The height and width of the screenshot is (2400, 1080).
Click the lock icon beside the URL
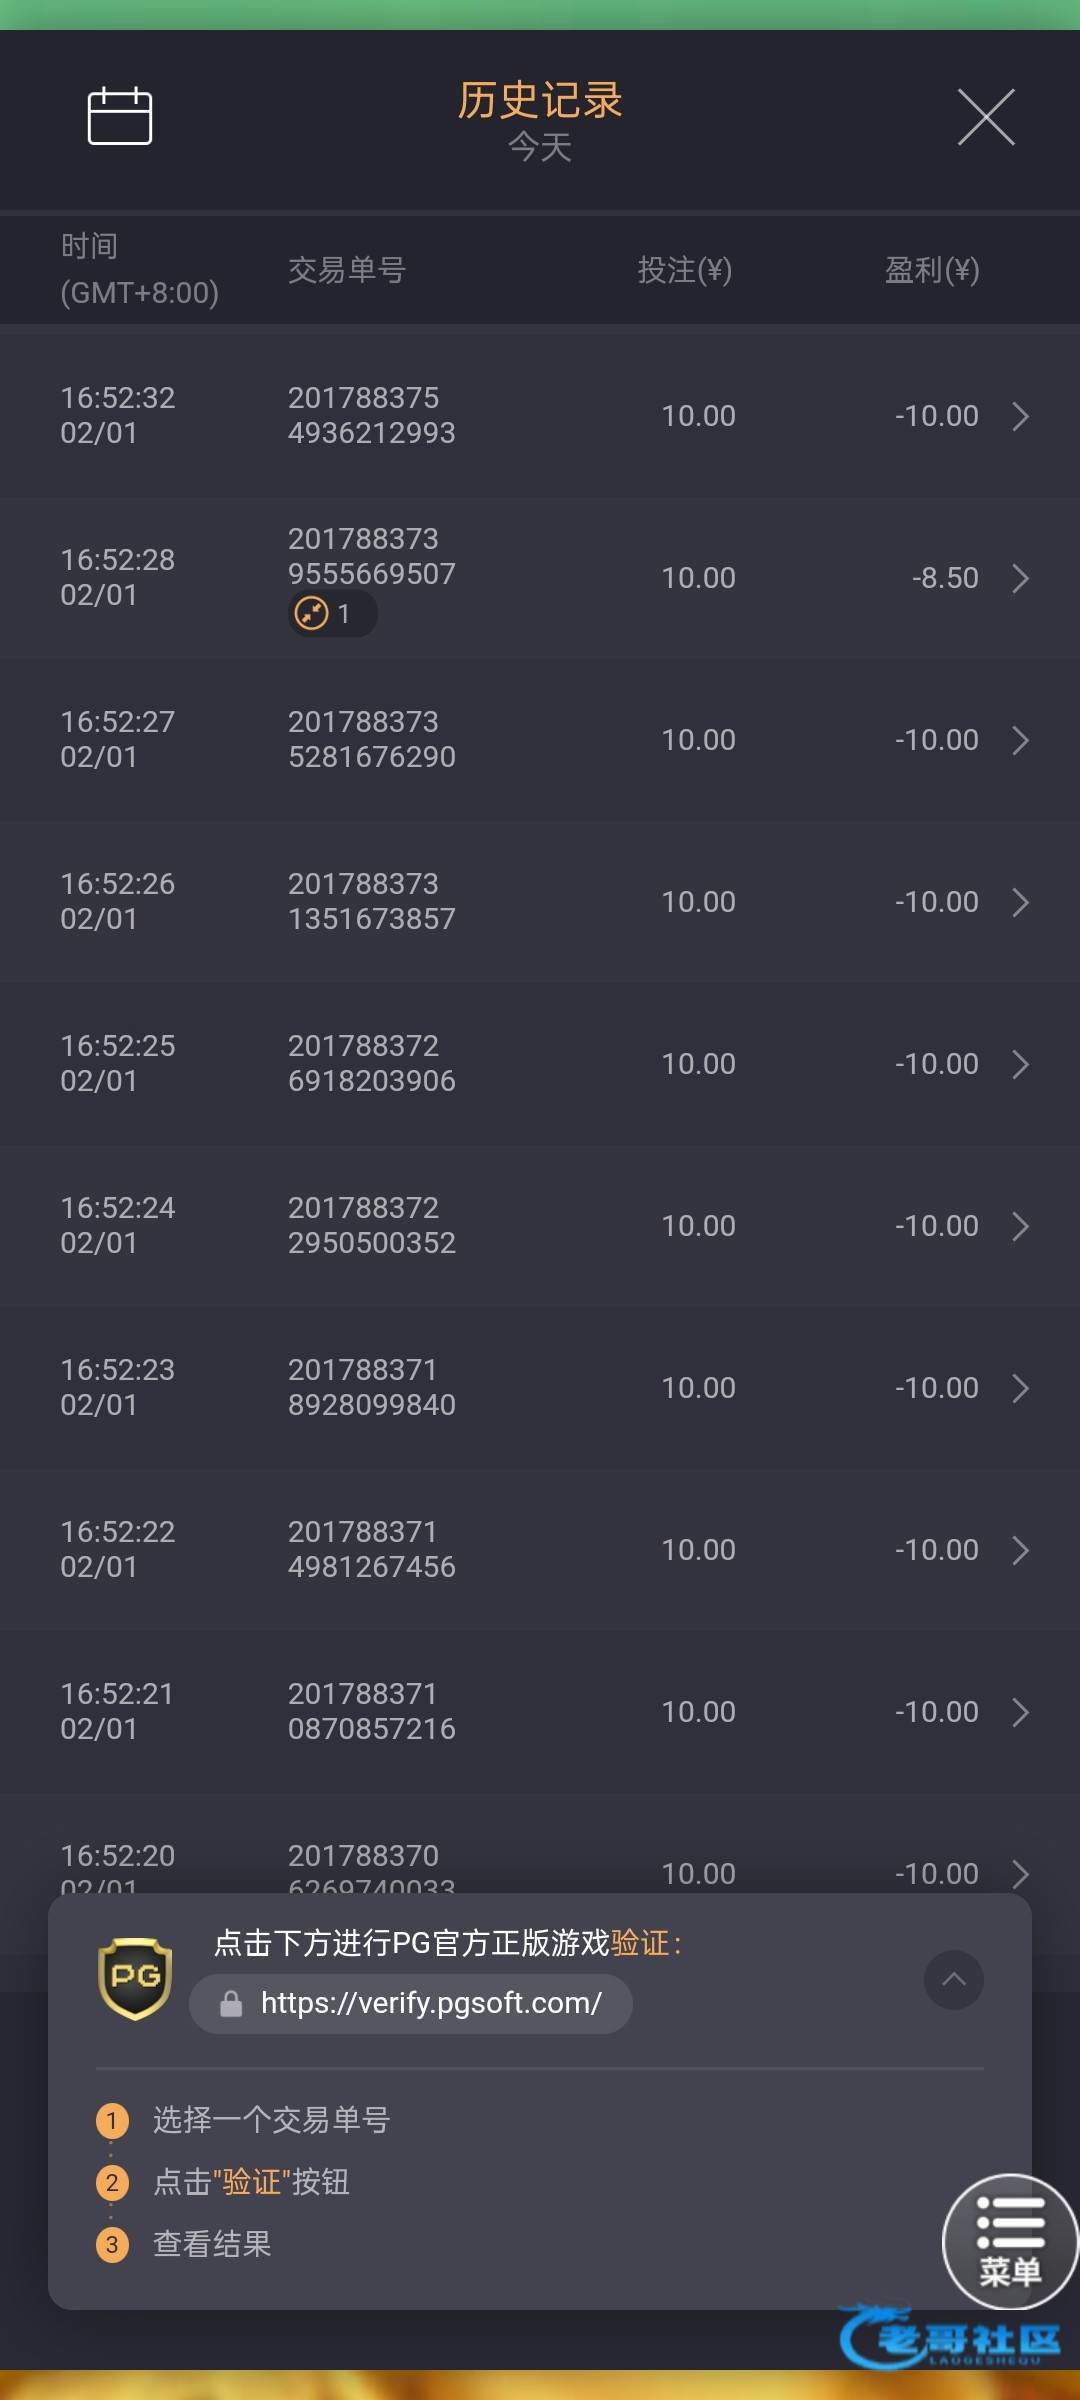point(231,2004)
